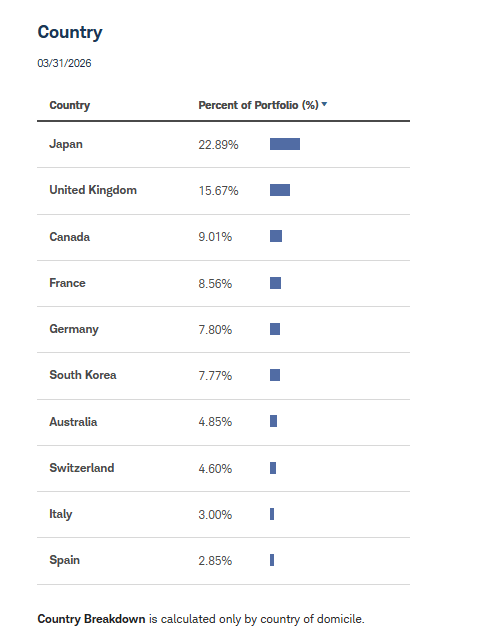Click the sort arrow beside Percent of Portfolio
This screenshot has width=481, height=633.
(x=324, y=104)
